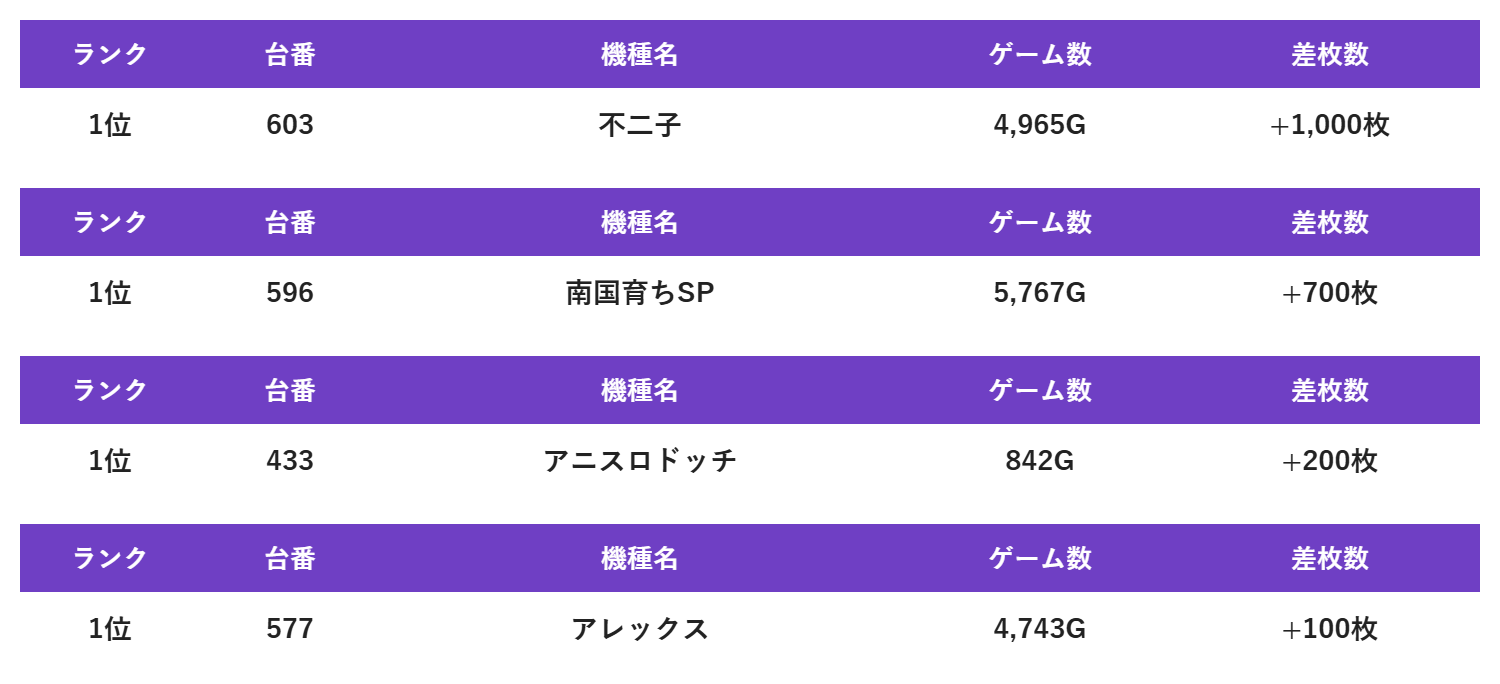Click machine number 433 cell

290,461
